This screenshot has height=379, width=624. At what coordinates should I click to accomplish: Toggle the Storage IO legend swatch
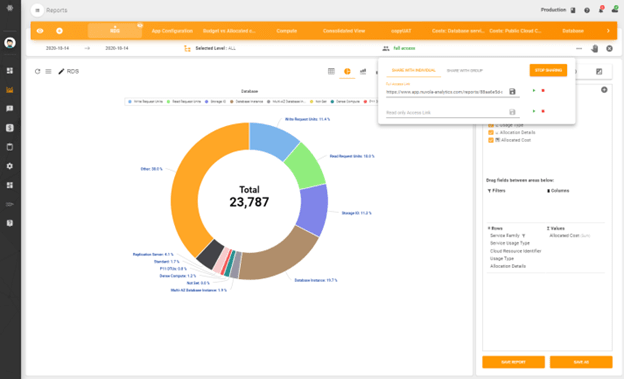coord(207,102)
